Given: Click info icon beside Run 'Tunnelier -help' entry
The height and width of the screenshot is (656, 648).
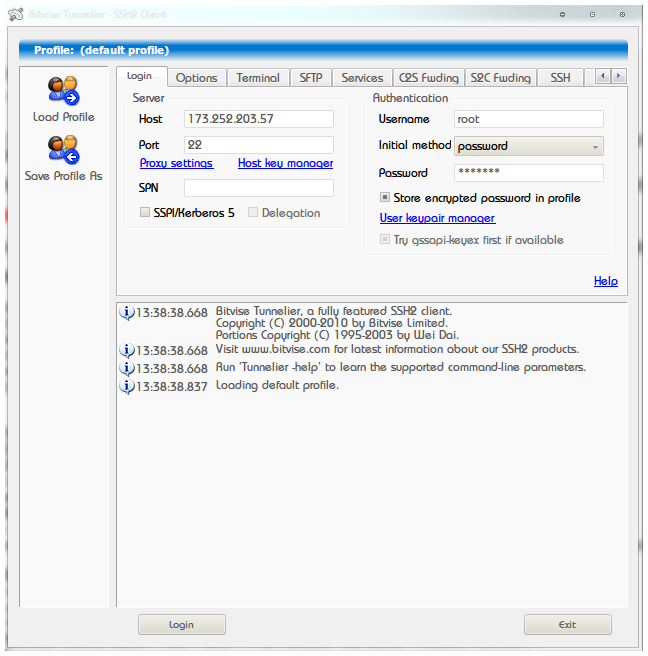Looking at the screenshot, I should click(x=127, y=368).
